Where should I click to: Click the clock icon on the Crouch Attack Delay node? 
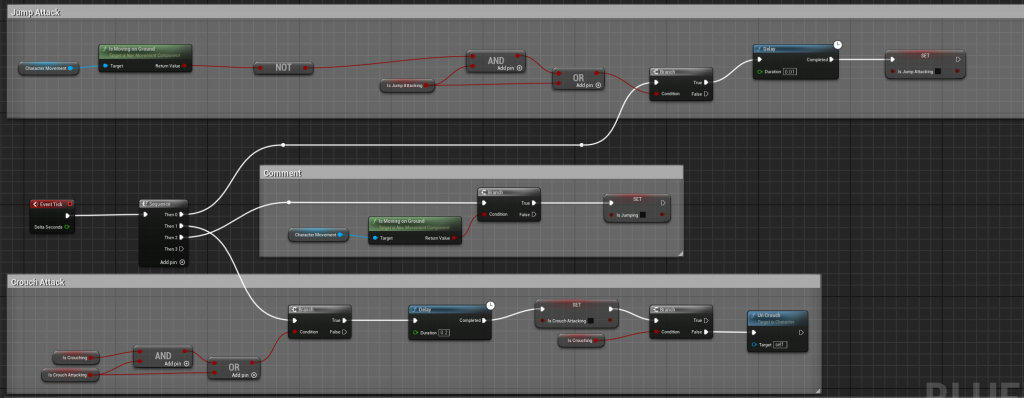[x=490, y=305]
